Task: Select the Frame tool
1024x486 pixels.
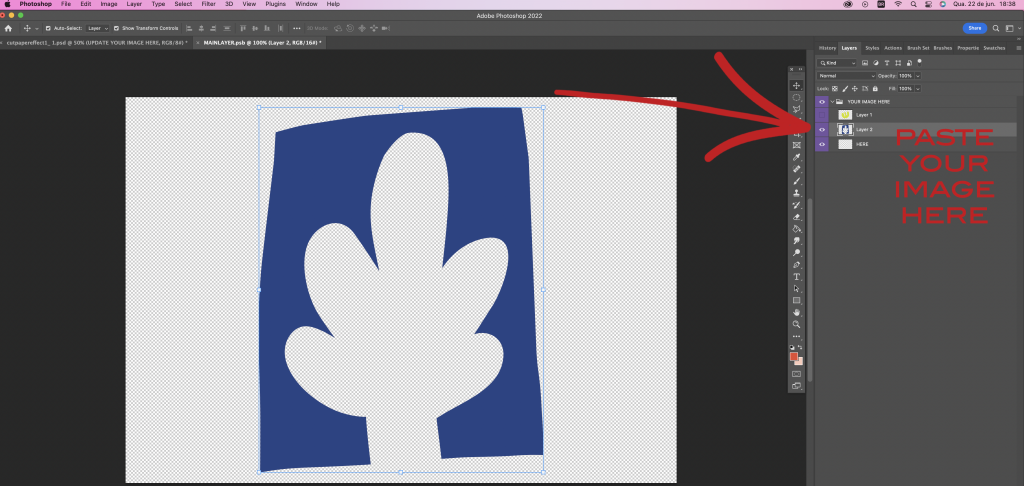Action: click(796, 145)
